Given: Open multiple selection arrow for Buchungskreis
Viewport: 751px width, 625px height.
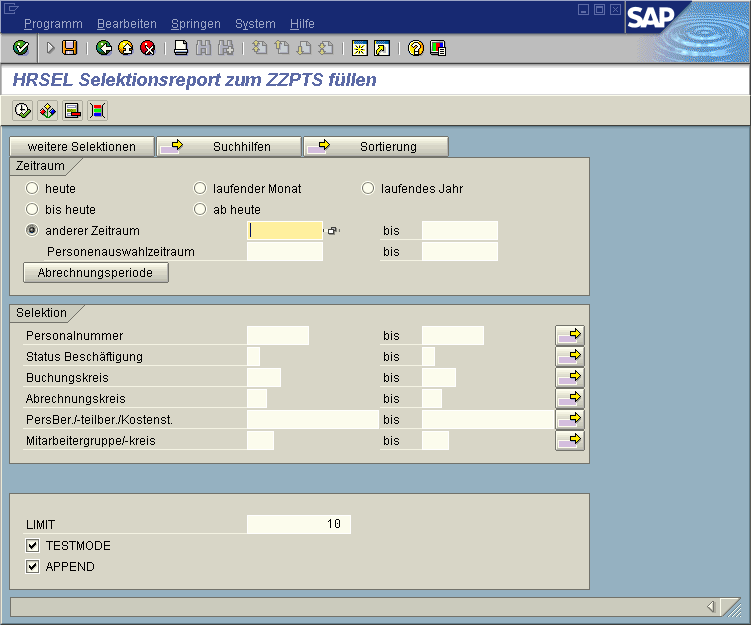Looking at the screenshot, I should (x=570, y=377).
